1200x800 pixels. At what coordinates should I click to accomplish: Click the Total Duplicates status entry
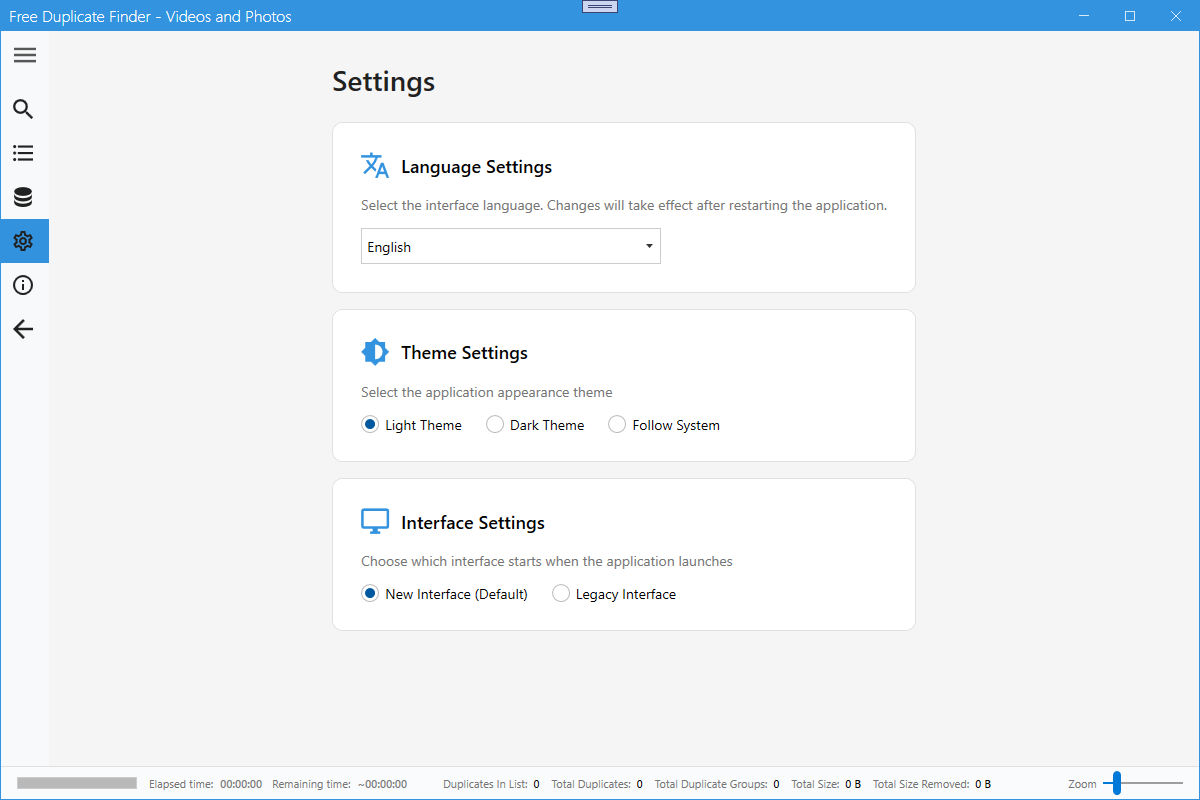pyautogui.click(x=597, y=784)
